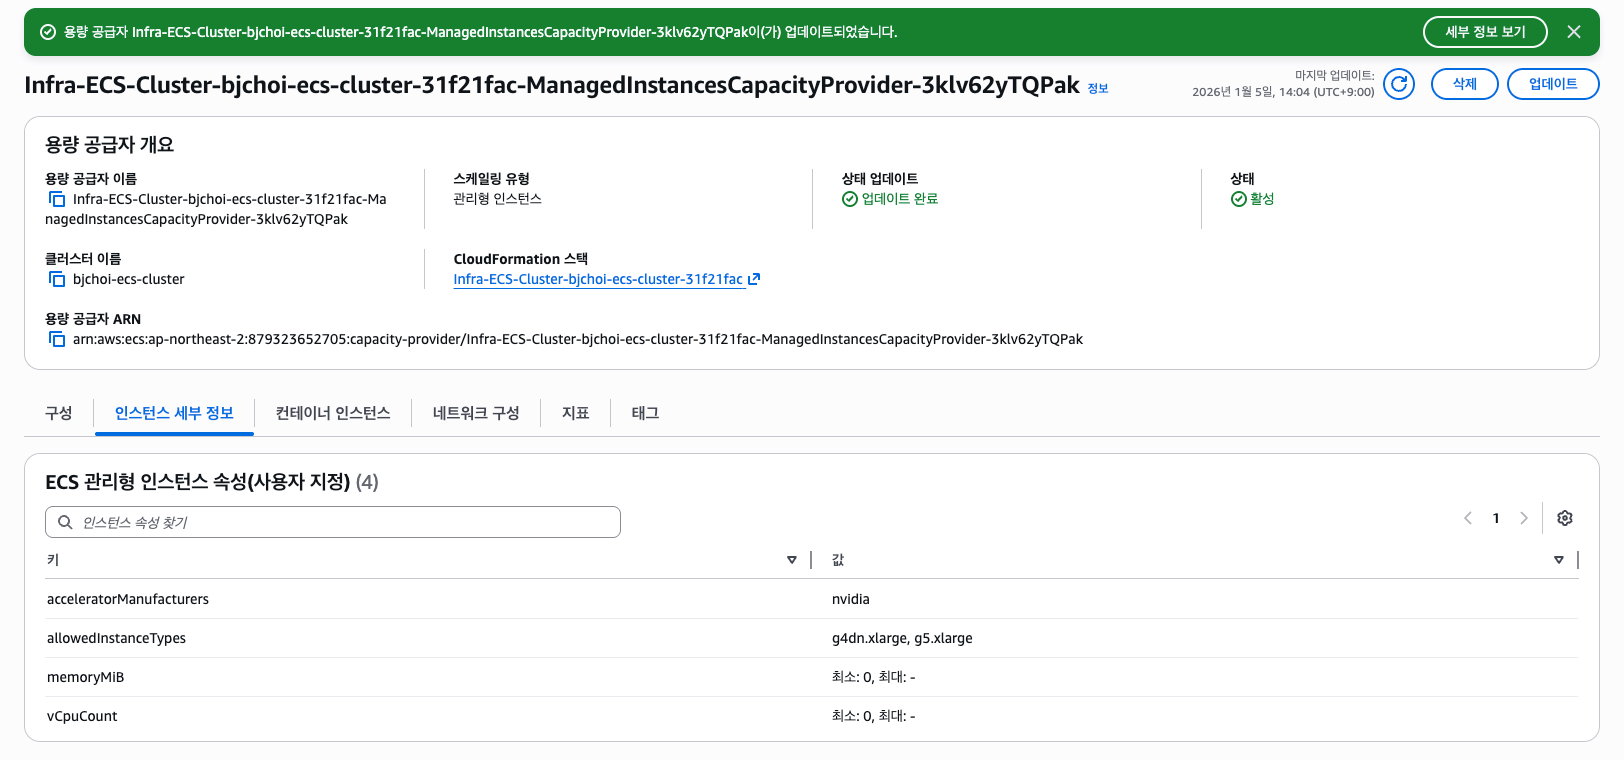Click the 값 column header
This screenshot has height=760, width=1624.
coord(838,560)
